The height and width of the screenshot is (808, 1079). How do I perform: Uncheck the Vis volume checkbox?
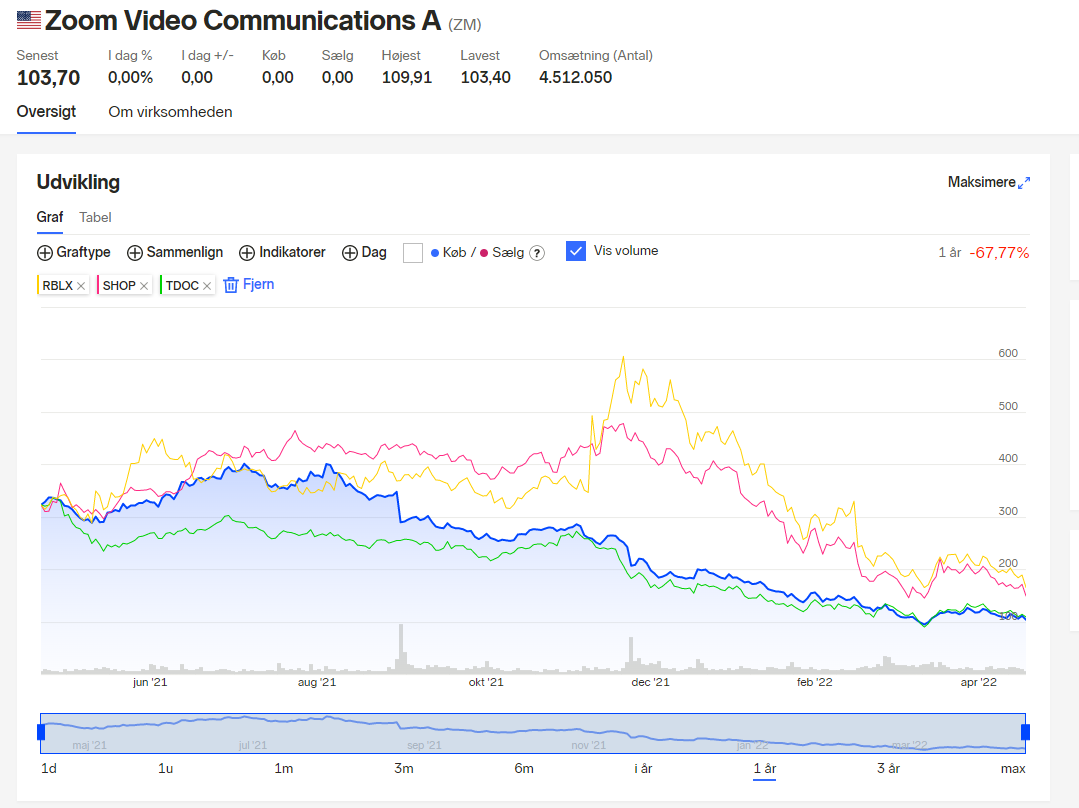coord(576,251)
